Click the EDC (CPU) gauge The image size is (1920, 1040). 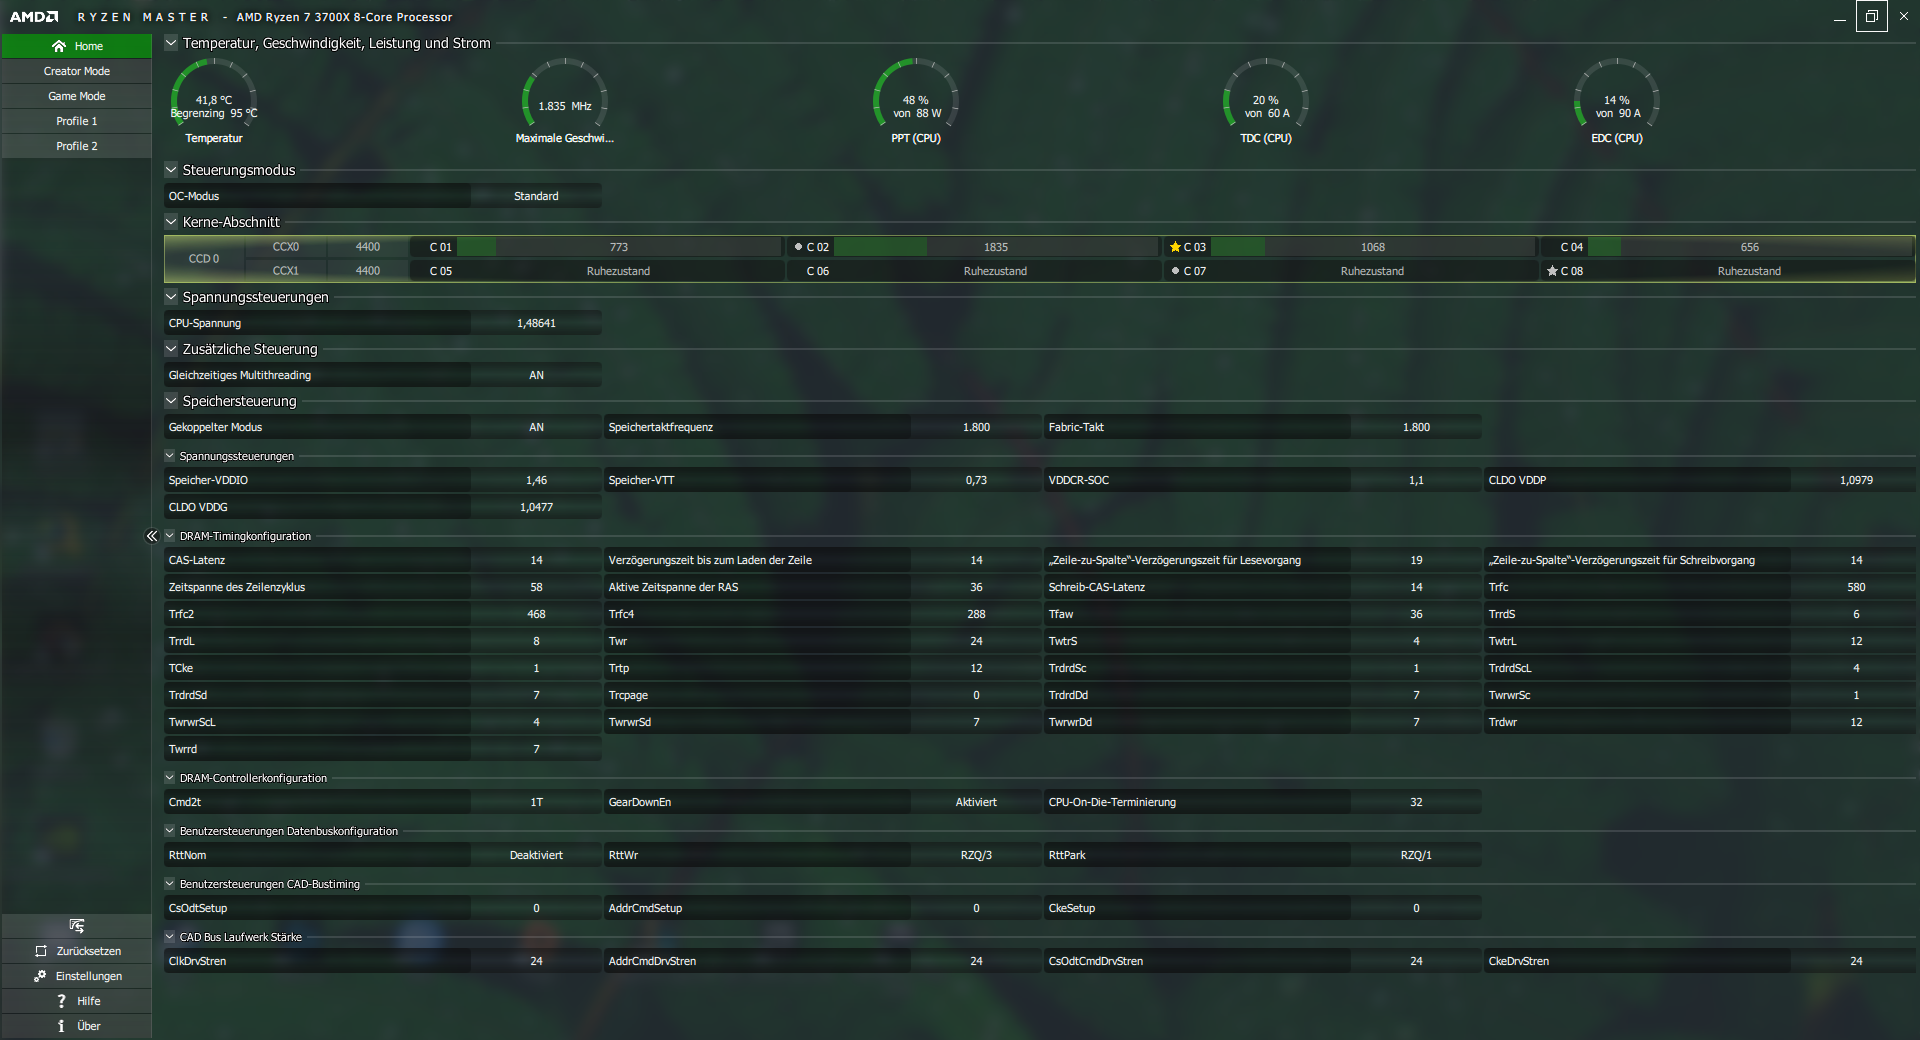click(x=1617, y=102)
